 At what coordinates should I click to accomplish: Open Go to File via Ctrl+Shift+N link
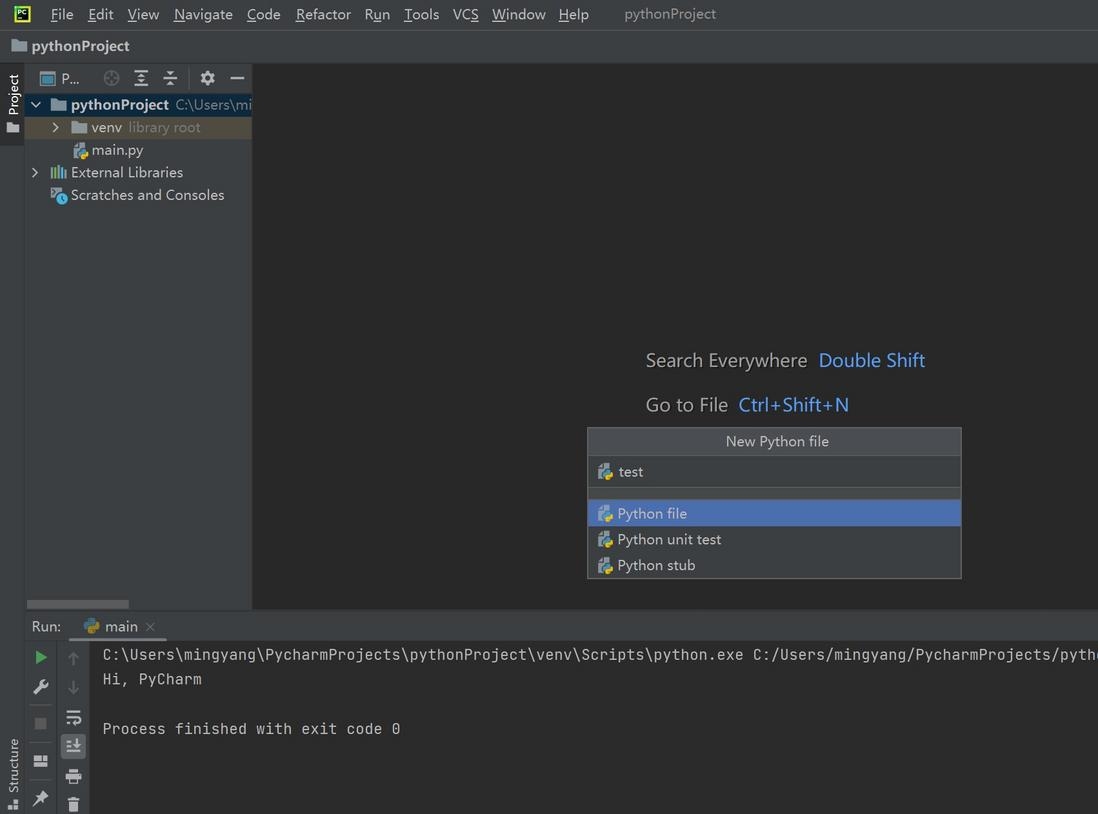click(x=793, y=405)
